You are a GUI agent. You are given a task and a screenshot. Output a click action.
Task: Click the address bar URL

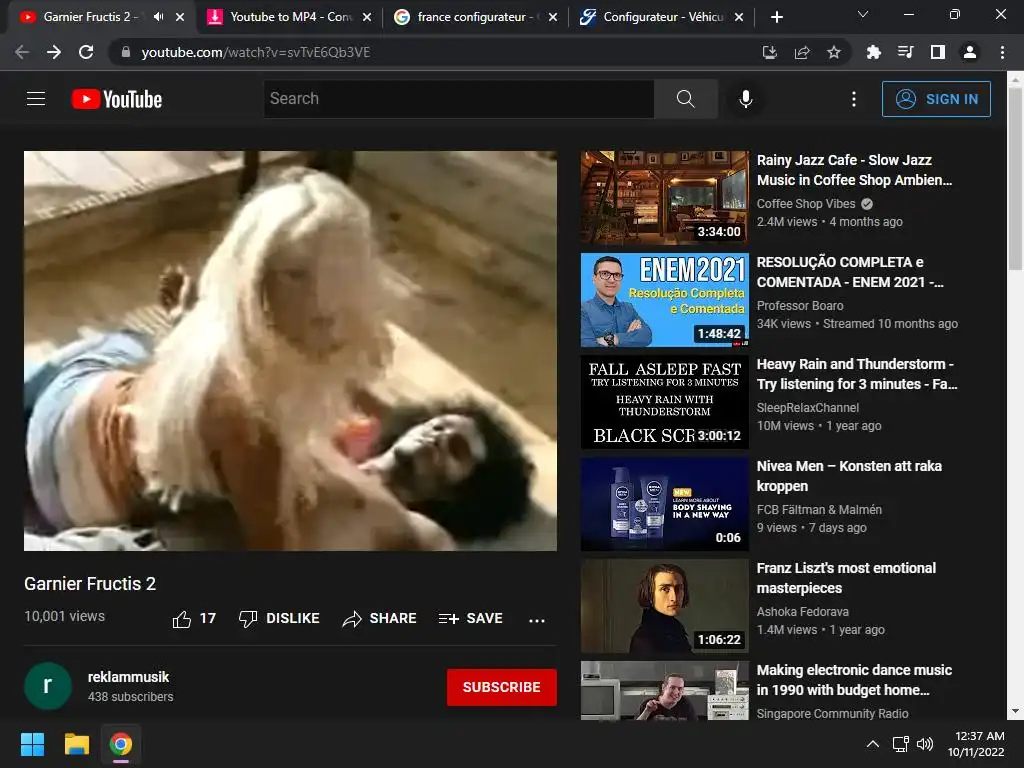tap(255, 52)
